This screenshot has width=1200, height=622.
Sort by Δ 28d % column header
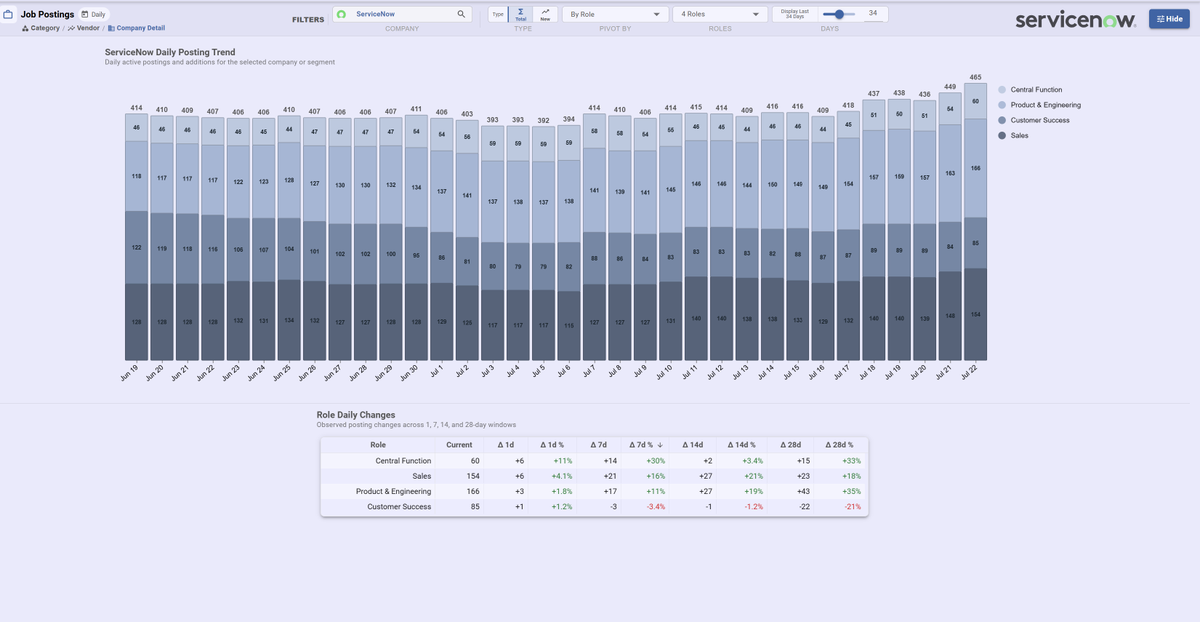click(839, 445)
